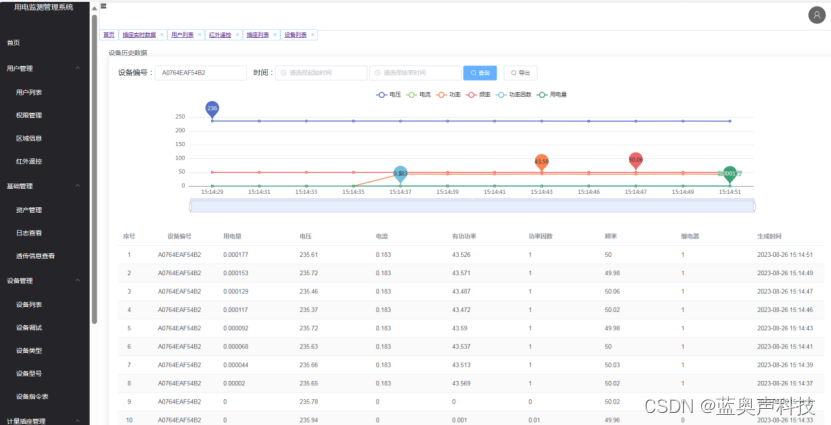Click the blue 查询 search button
This screenshot has height=425, width=831.
(x=480, y=73)
